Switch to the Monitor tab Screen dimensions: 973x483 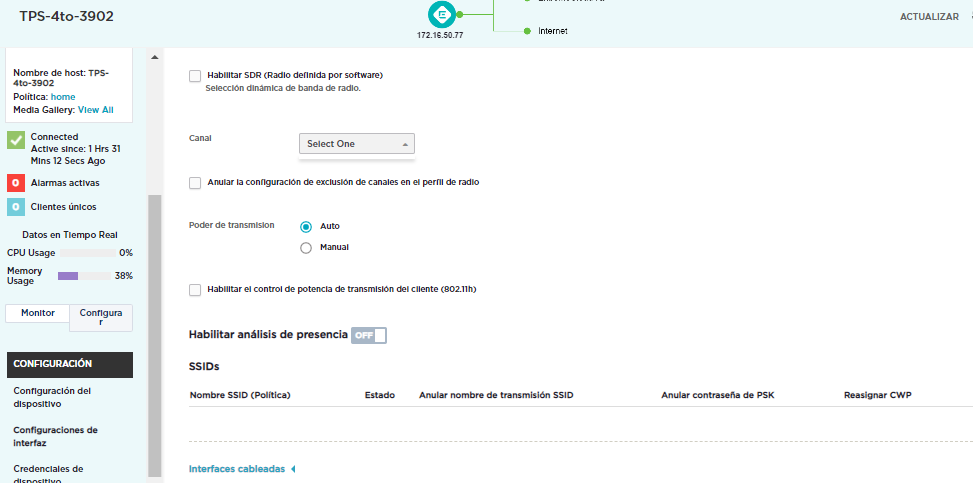(x=38, y=313)
